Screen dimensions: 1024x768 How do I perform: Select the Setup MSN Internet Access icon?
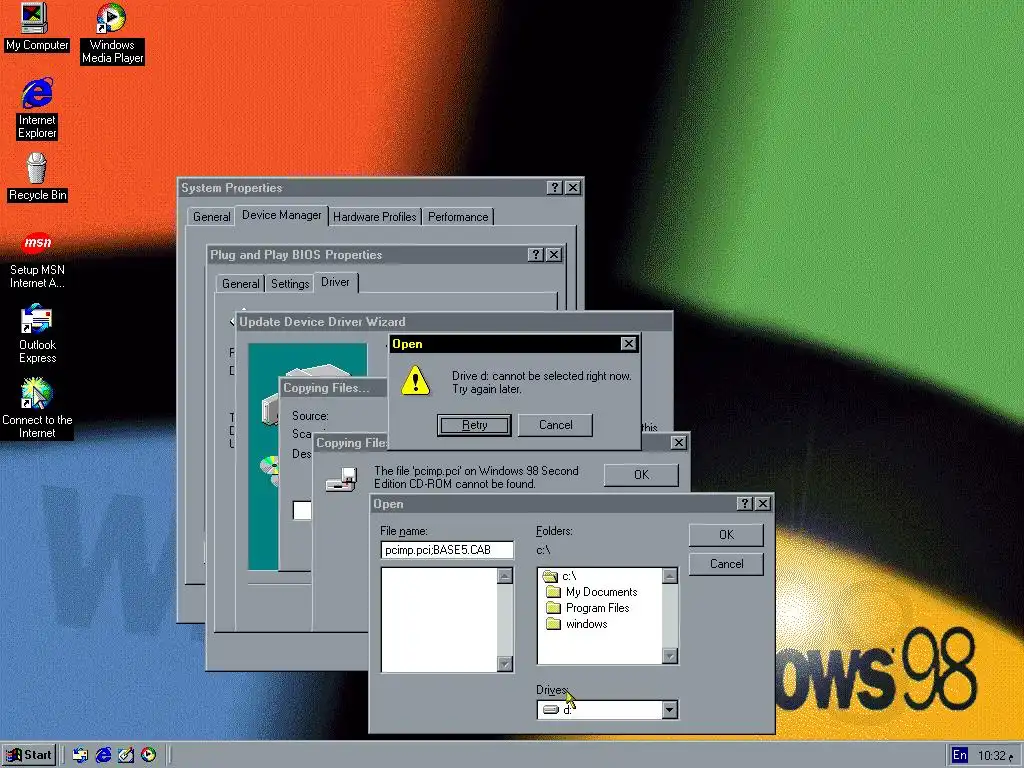(x=37, y=259)
